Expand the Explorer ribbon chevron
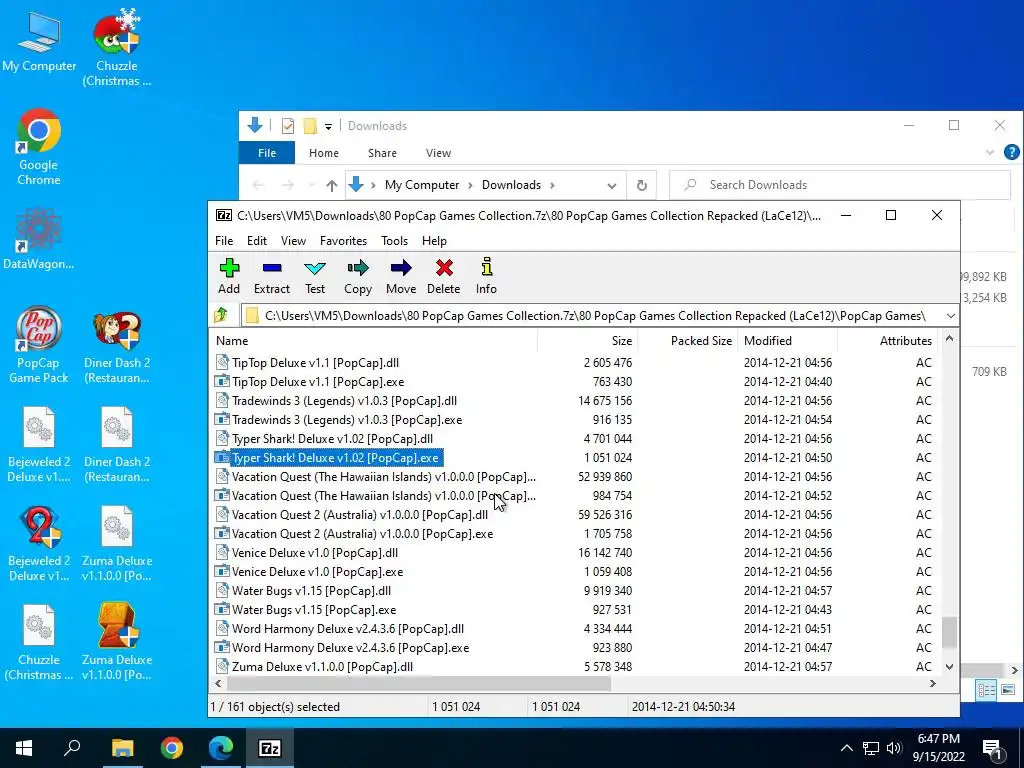This screenshot has width=1024, height=768. tap(990, 152)
